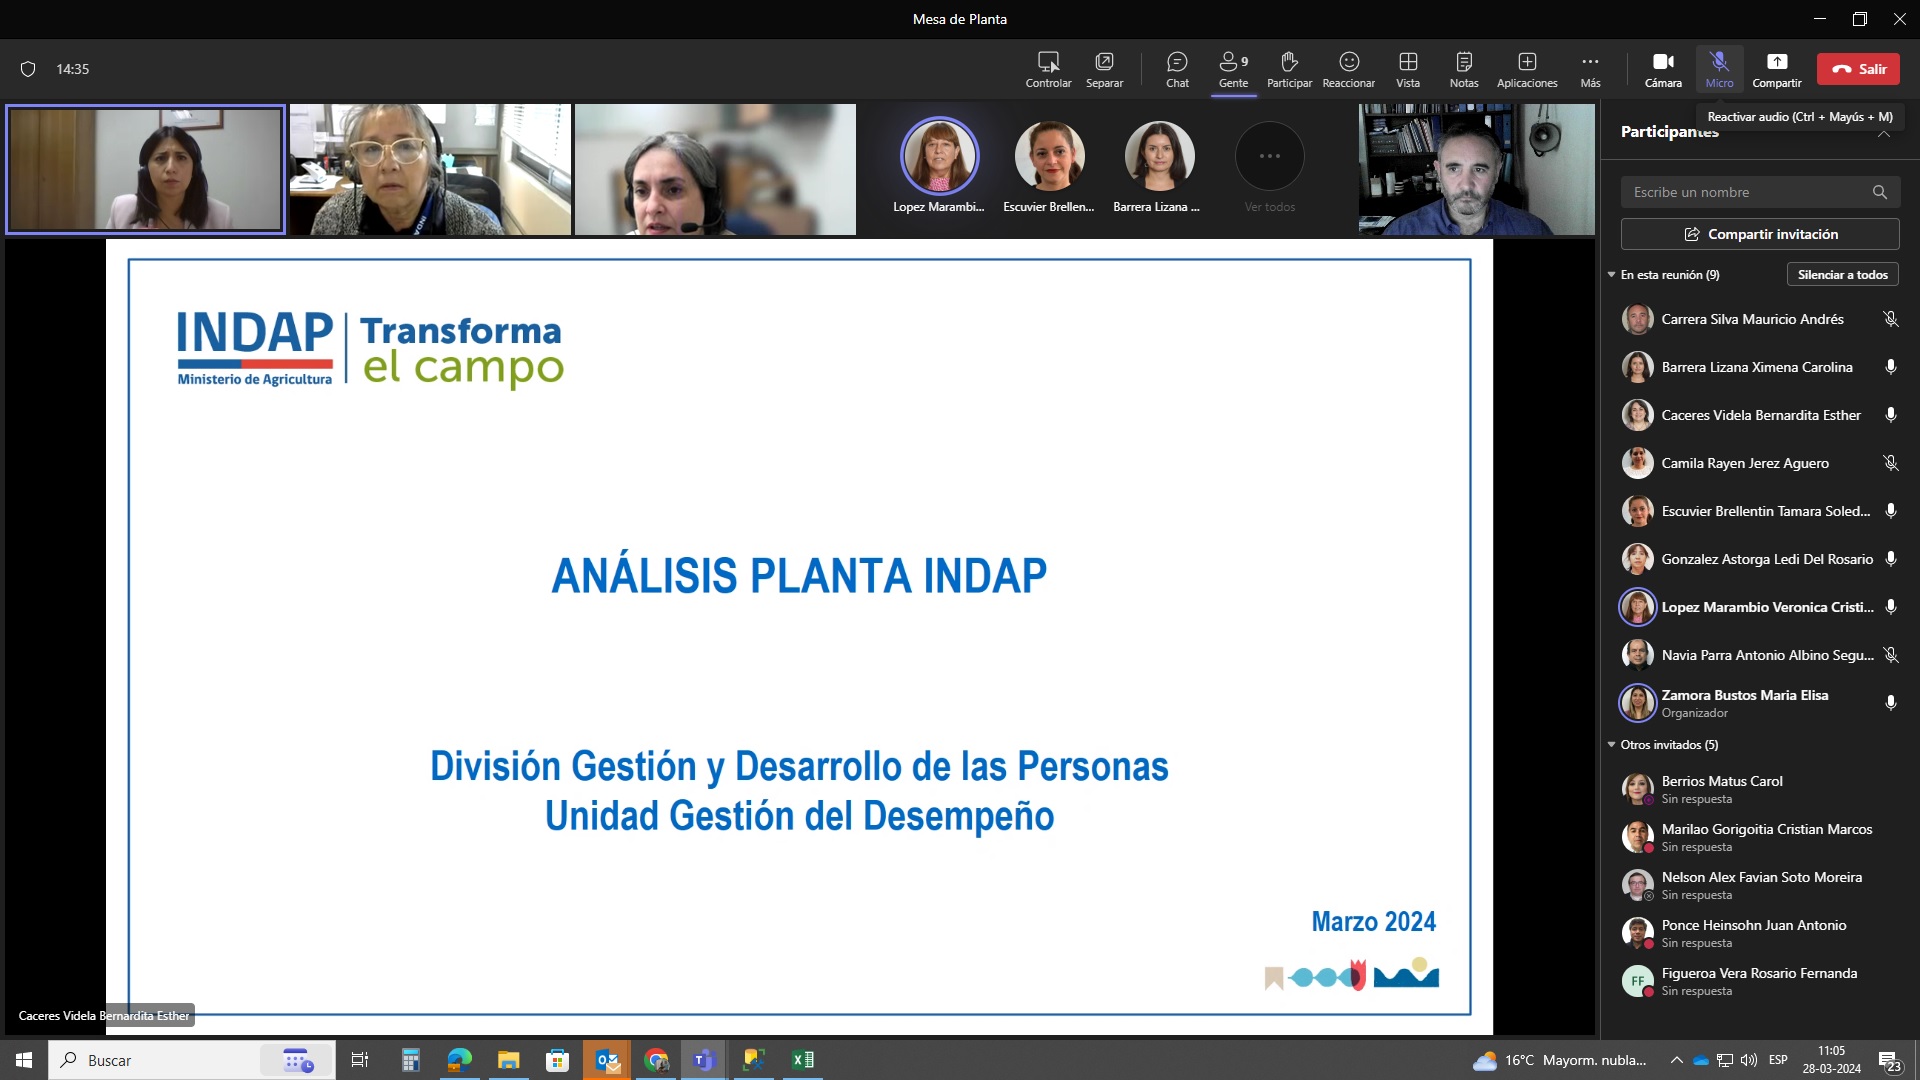Open the Reaccionar emoji menu
The height and width of the screenshot is (1080, 1920).
(1348, 69)
